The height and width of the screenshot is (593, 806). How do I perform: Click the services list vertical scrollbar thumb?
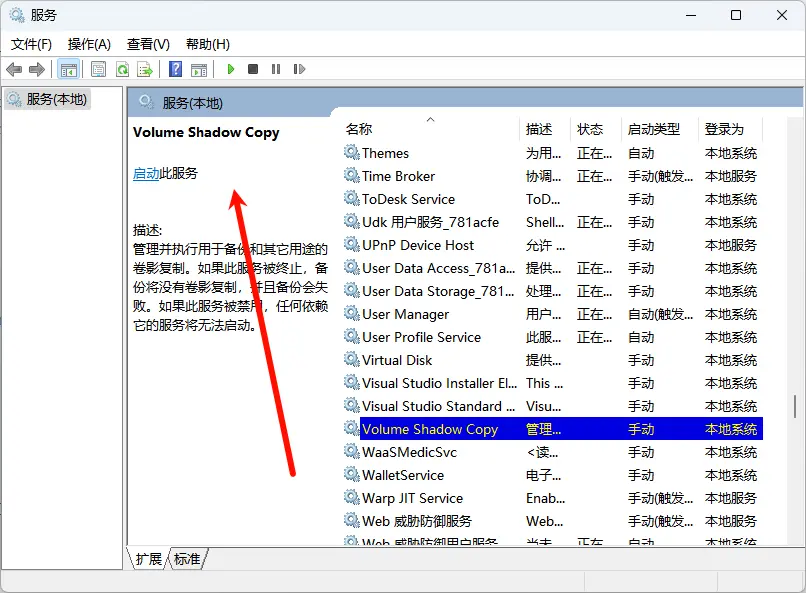pos(795,406)
